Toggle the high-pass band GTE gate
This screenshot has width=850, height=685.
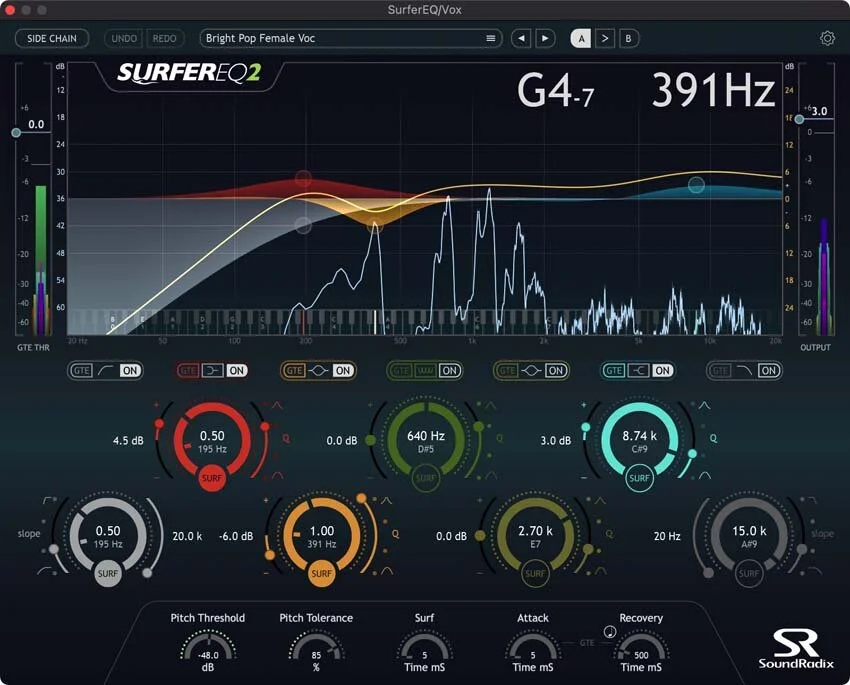click(x=82, y=371)
